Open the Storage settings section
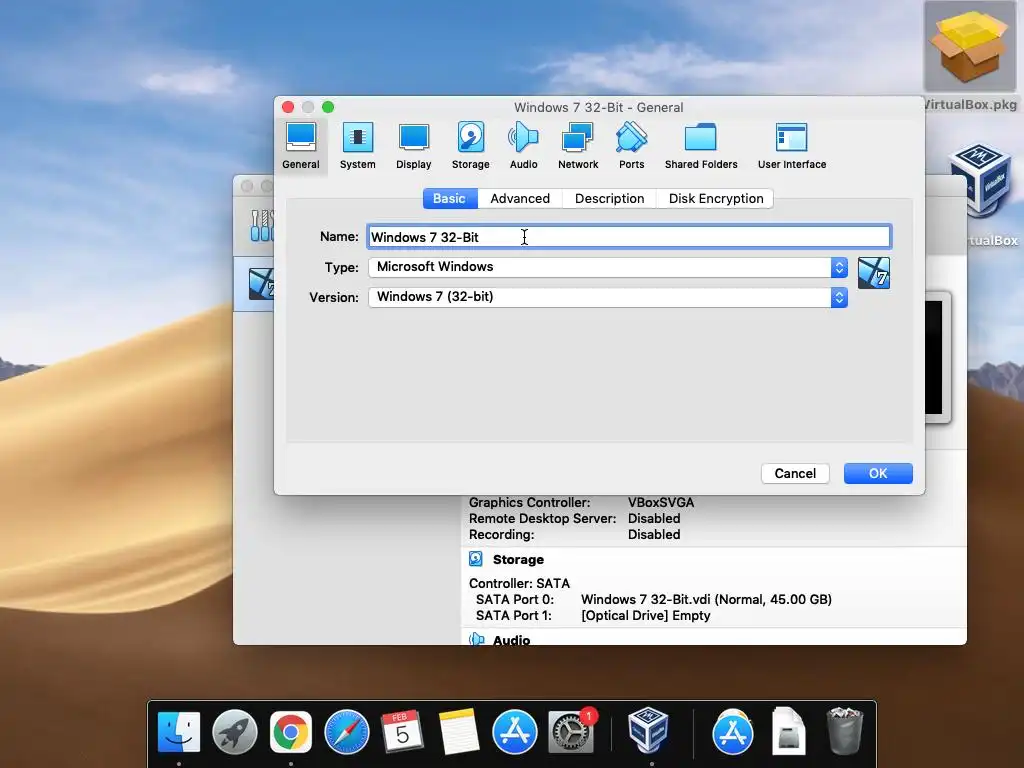1024x768 pixels. (470, 146)
